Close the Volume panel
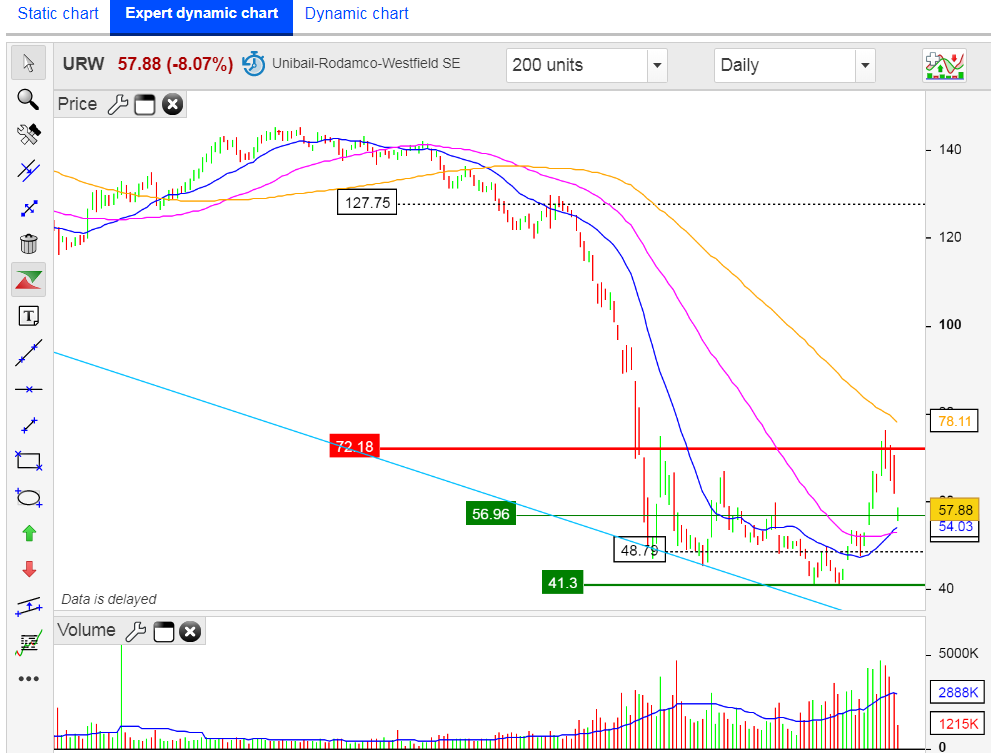The height and width of the screenshot is (753, 991). 190,631
